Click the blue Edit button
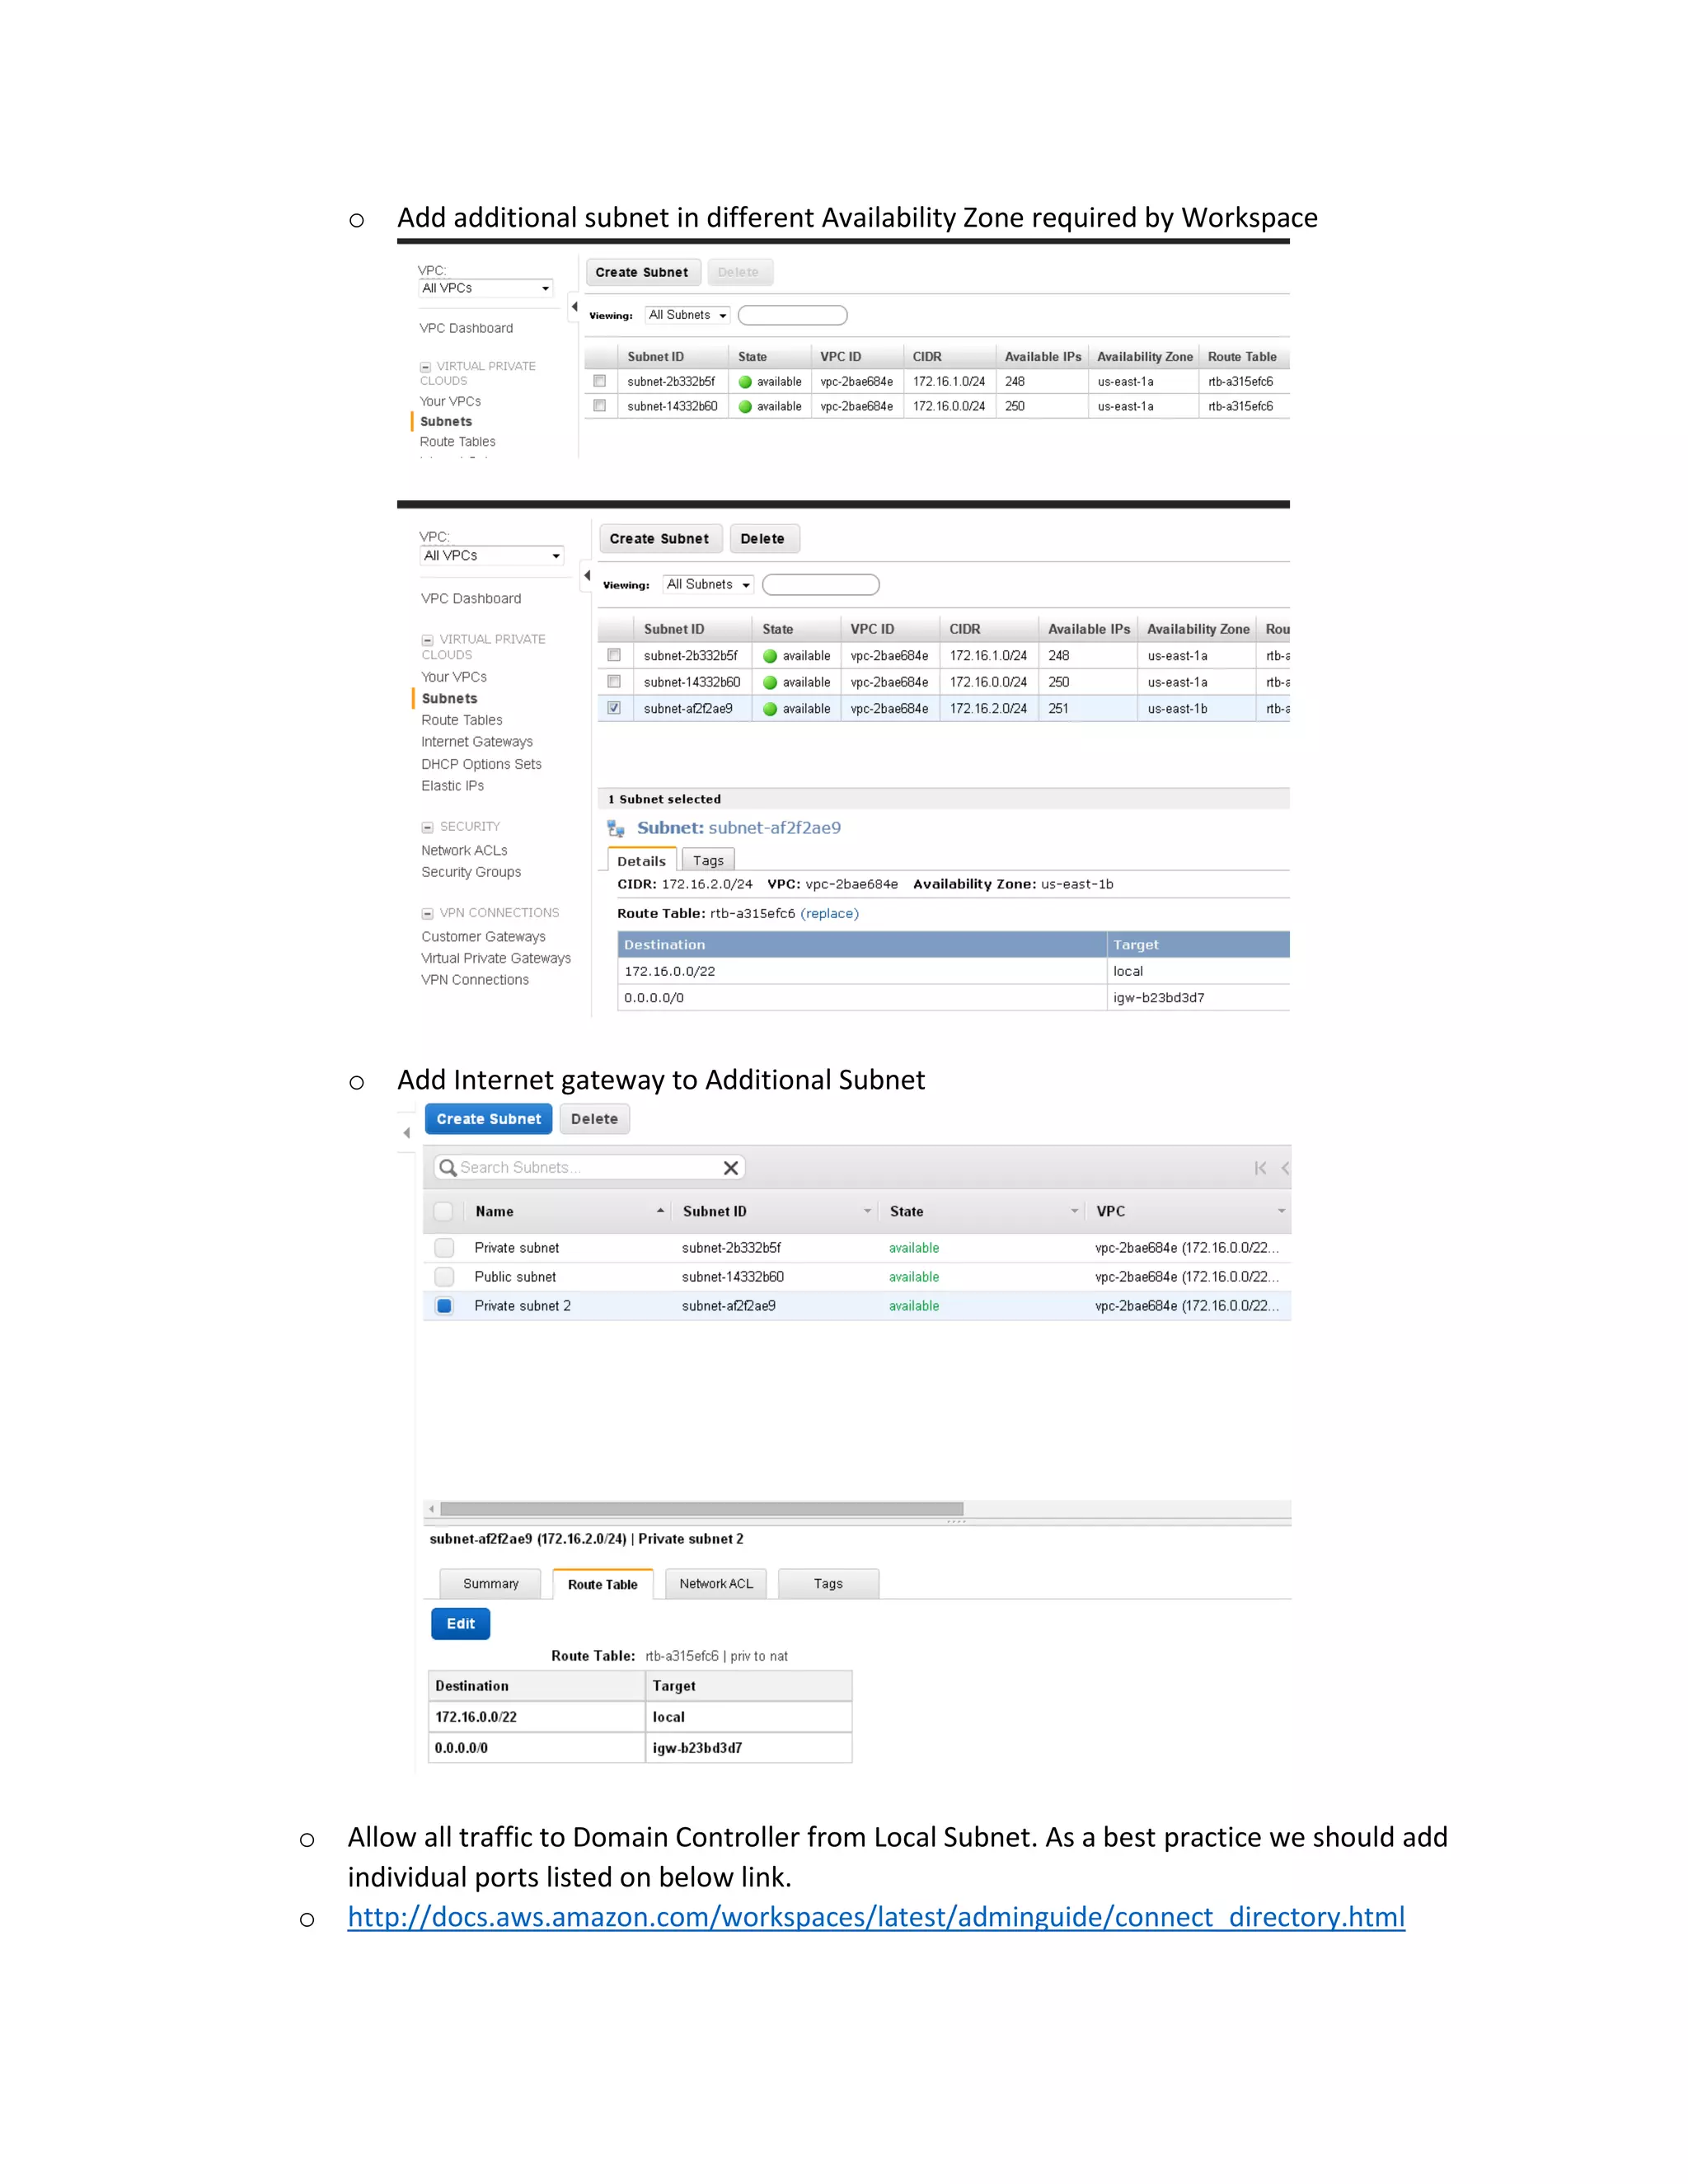1688x2184 pixels. (x=460, y=1623)
